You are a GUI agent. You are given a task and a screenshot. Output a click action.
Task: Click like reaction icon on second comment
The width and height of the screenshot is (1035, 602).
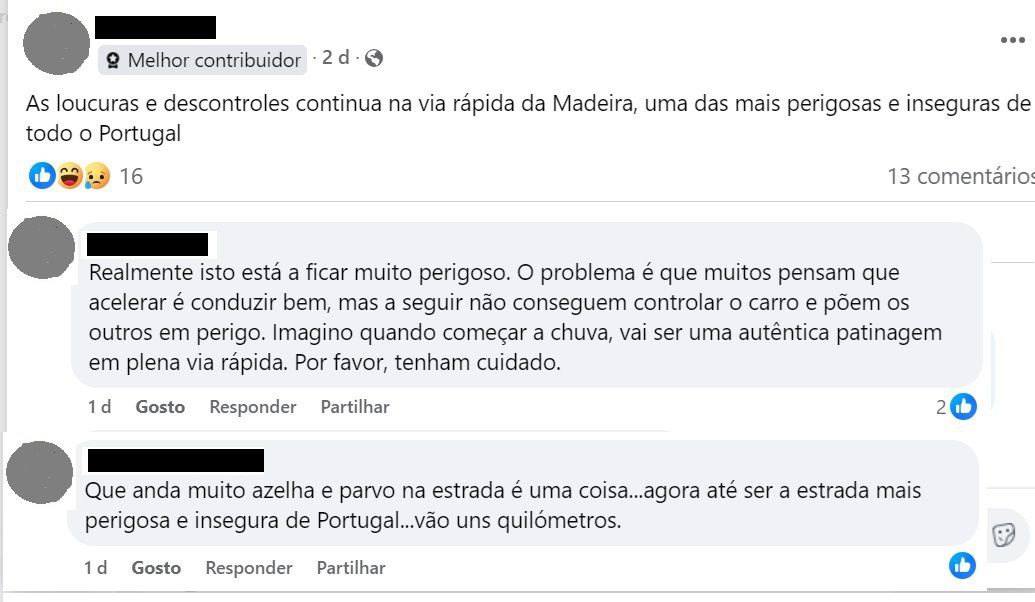pos(963,566)
